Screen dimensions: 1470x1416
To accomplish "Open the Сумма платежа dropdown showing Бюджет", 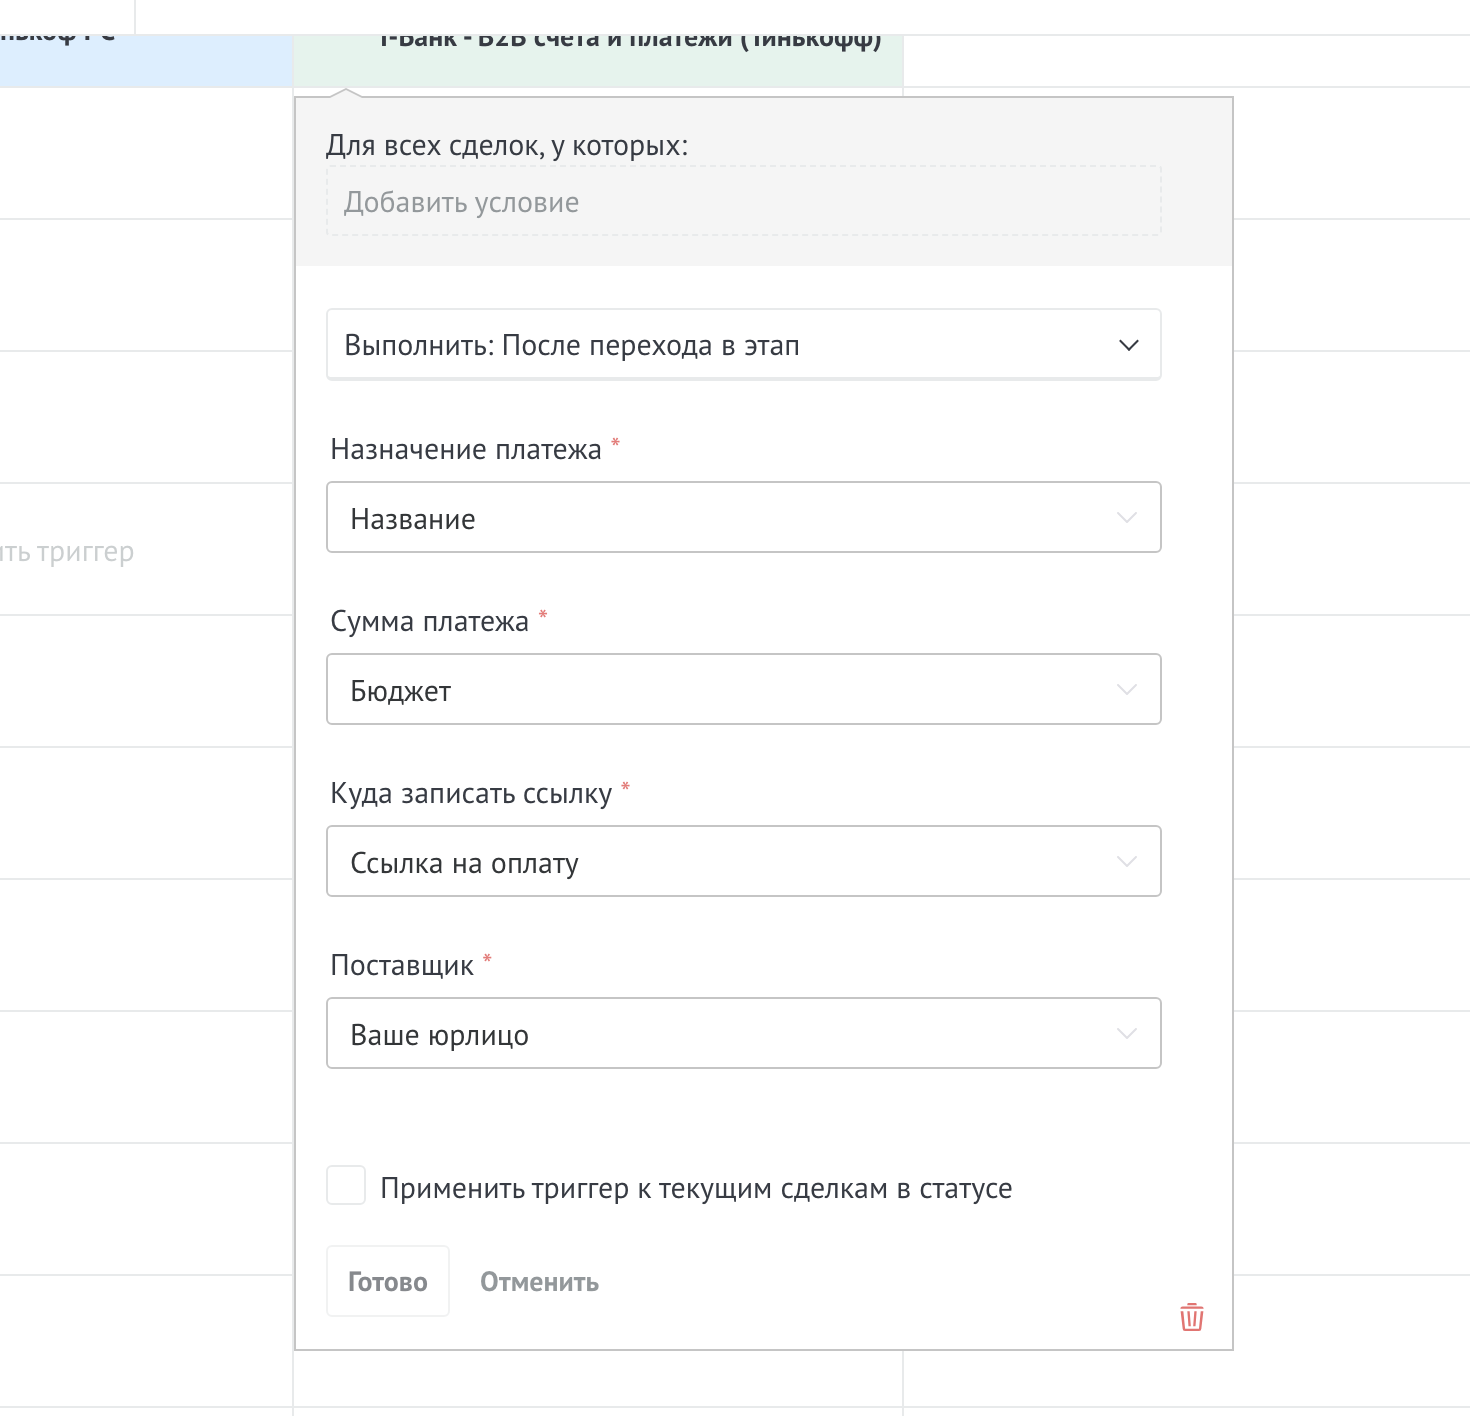I will click(x=700, y=690).
